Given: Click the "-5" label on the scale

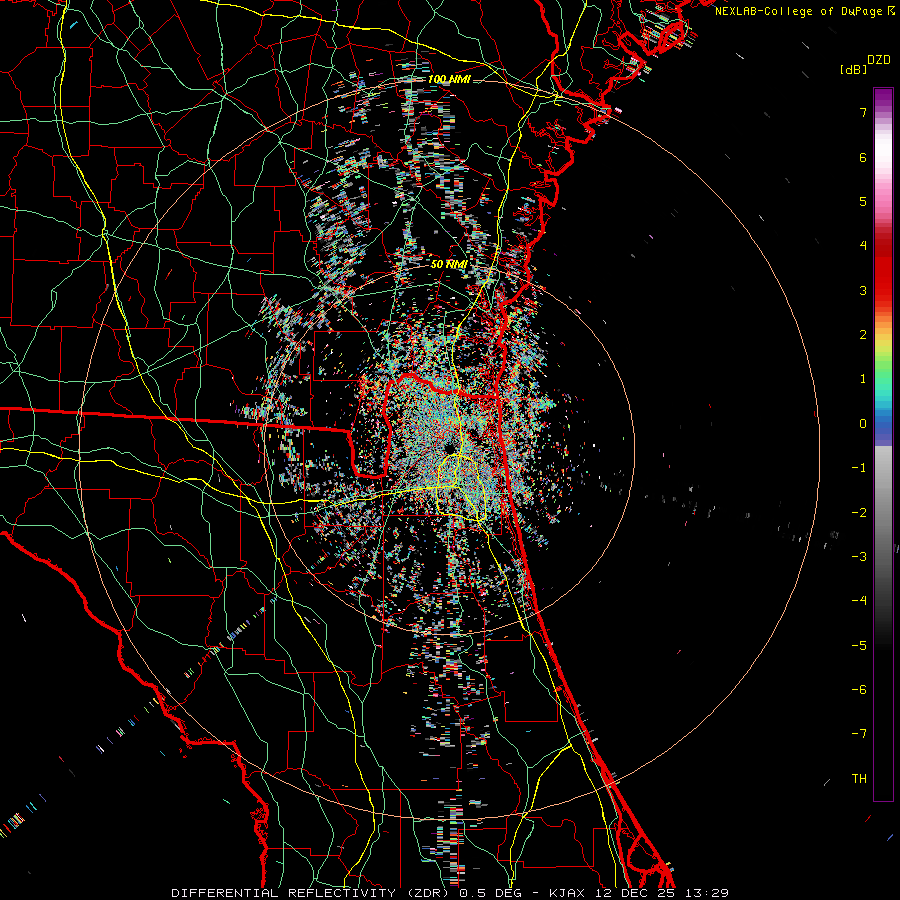Looking at the screenshot, I should pyautogui.click(x=859, y=646).
